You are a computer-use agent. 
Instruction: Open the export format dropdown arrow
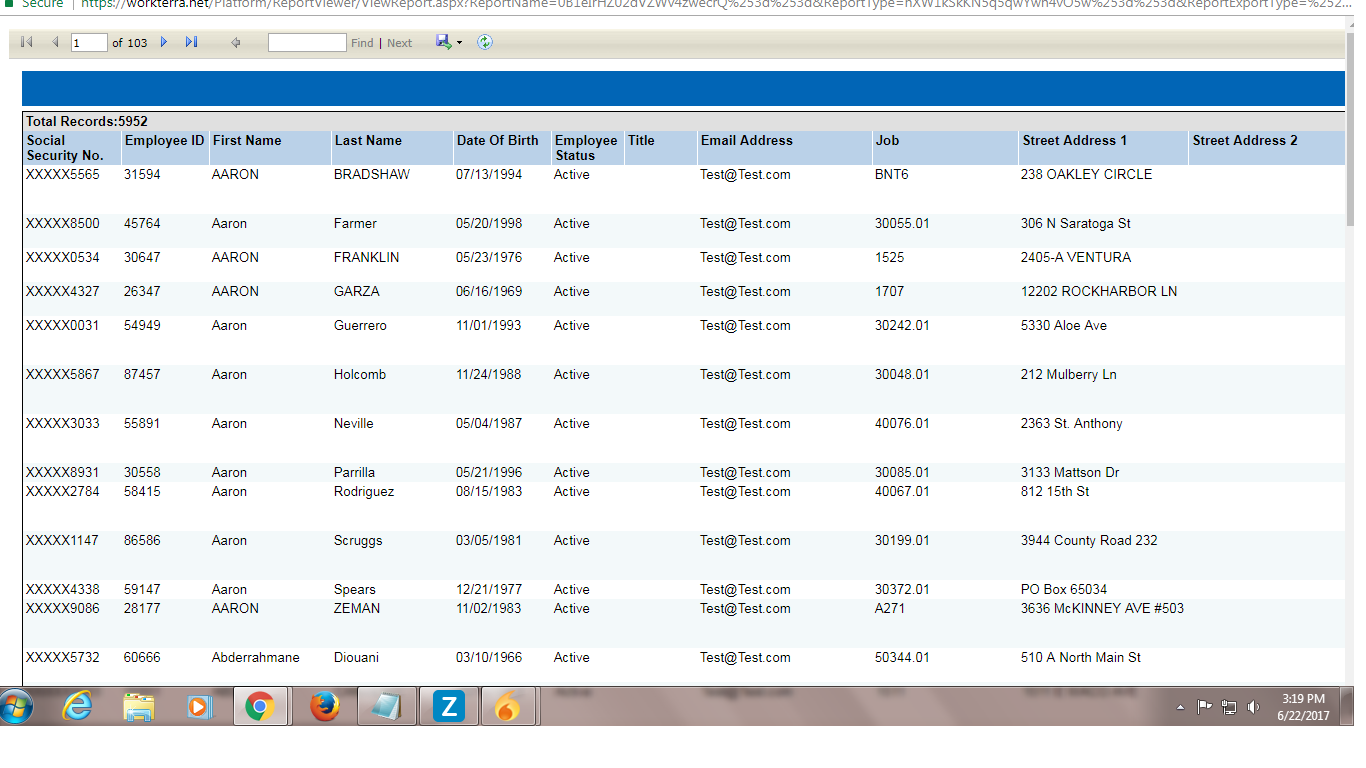(459, 44)
